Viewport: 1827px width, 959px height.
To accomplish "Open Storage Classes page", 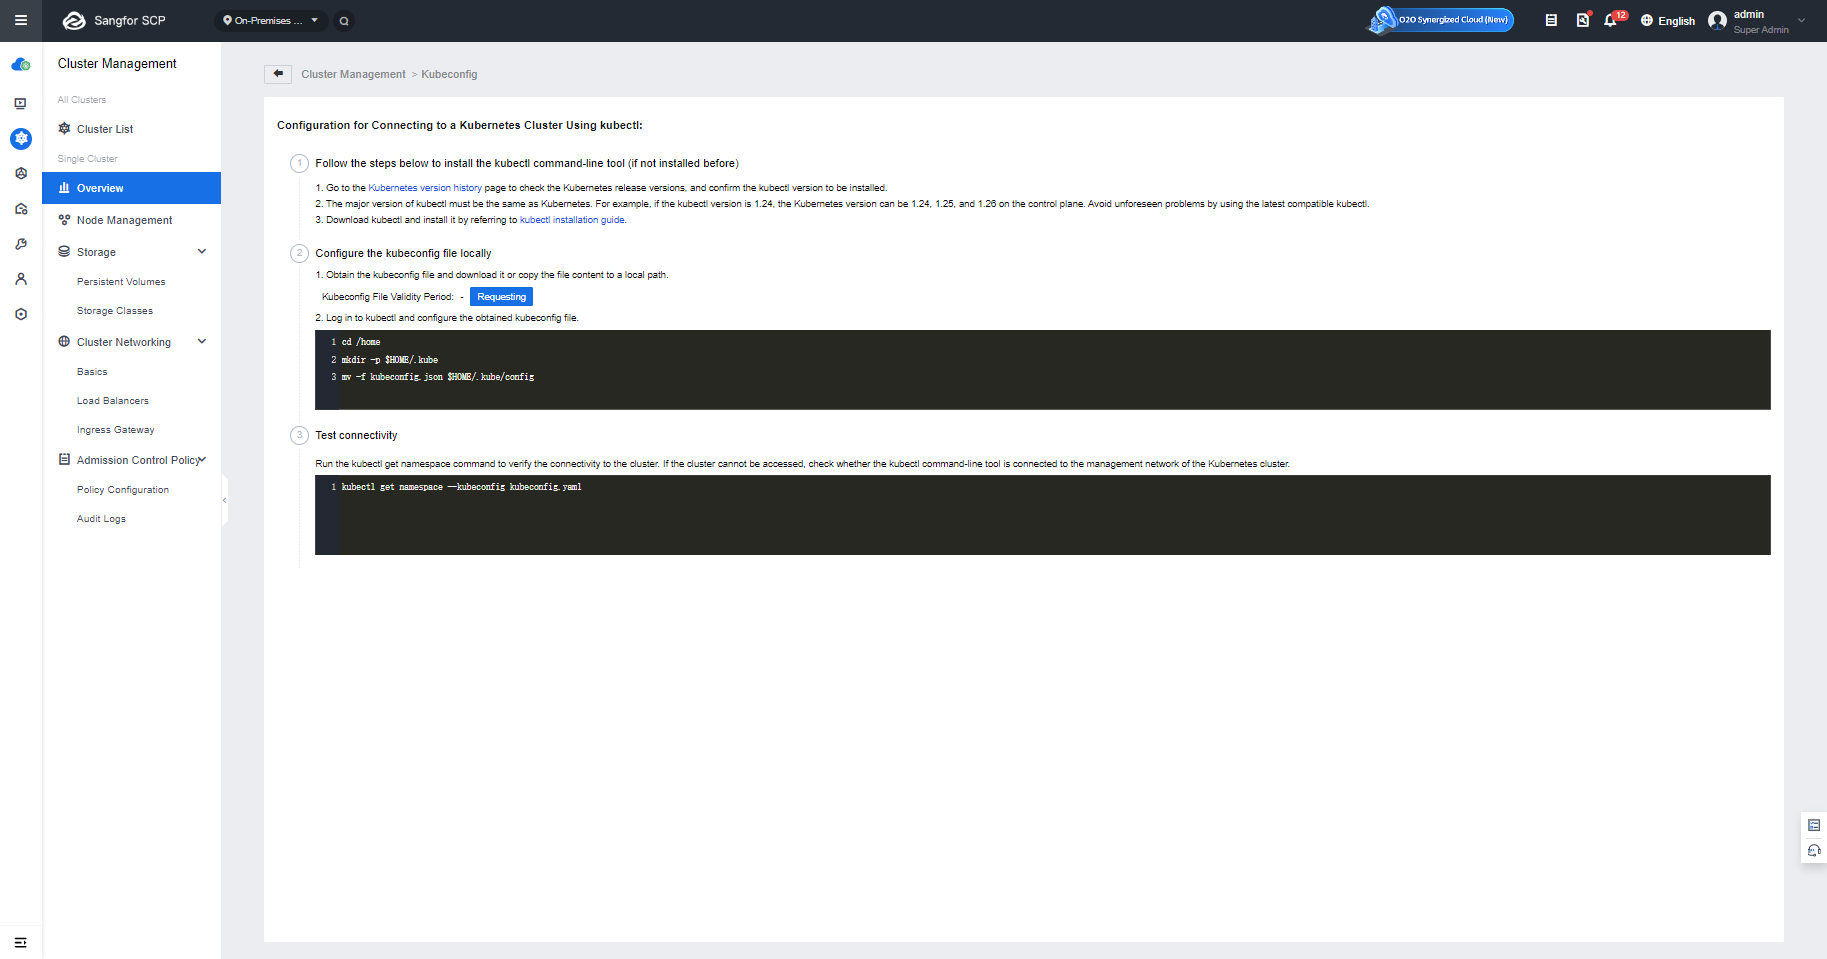I will click(x=115, y=311).
